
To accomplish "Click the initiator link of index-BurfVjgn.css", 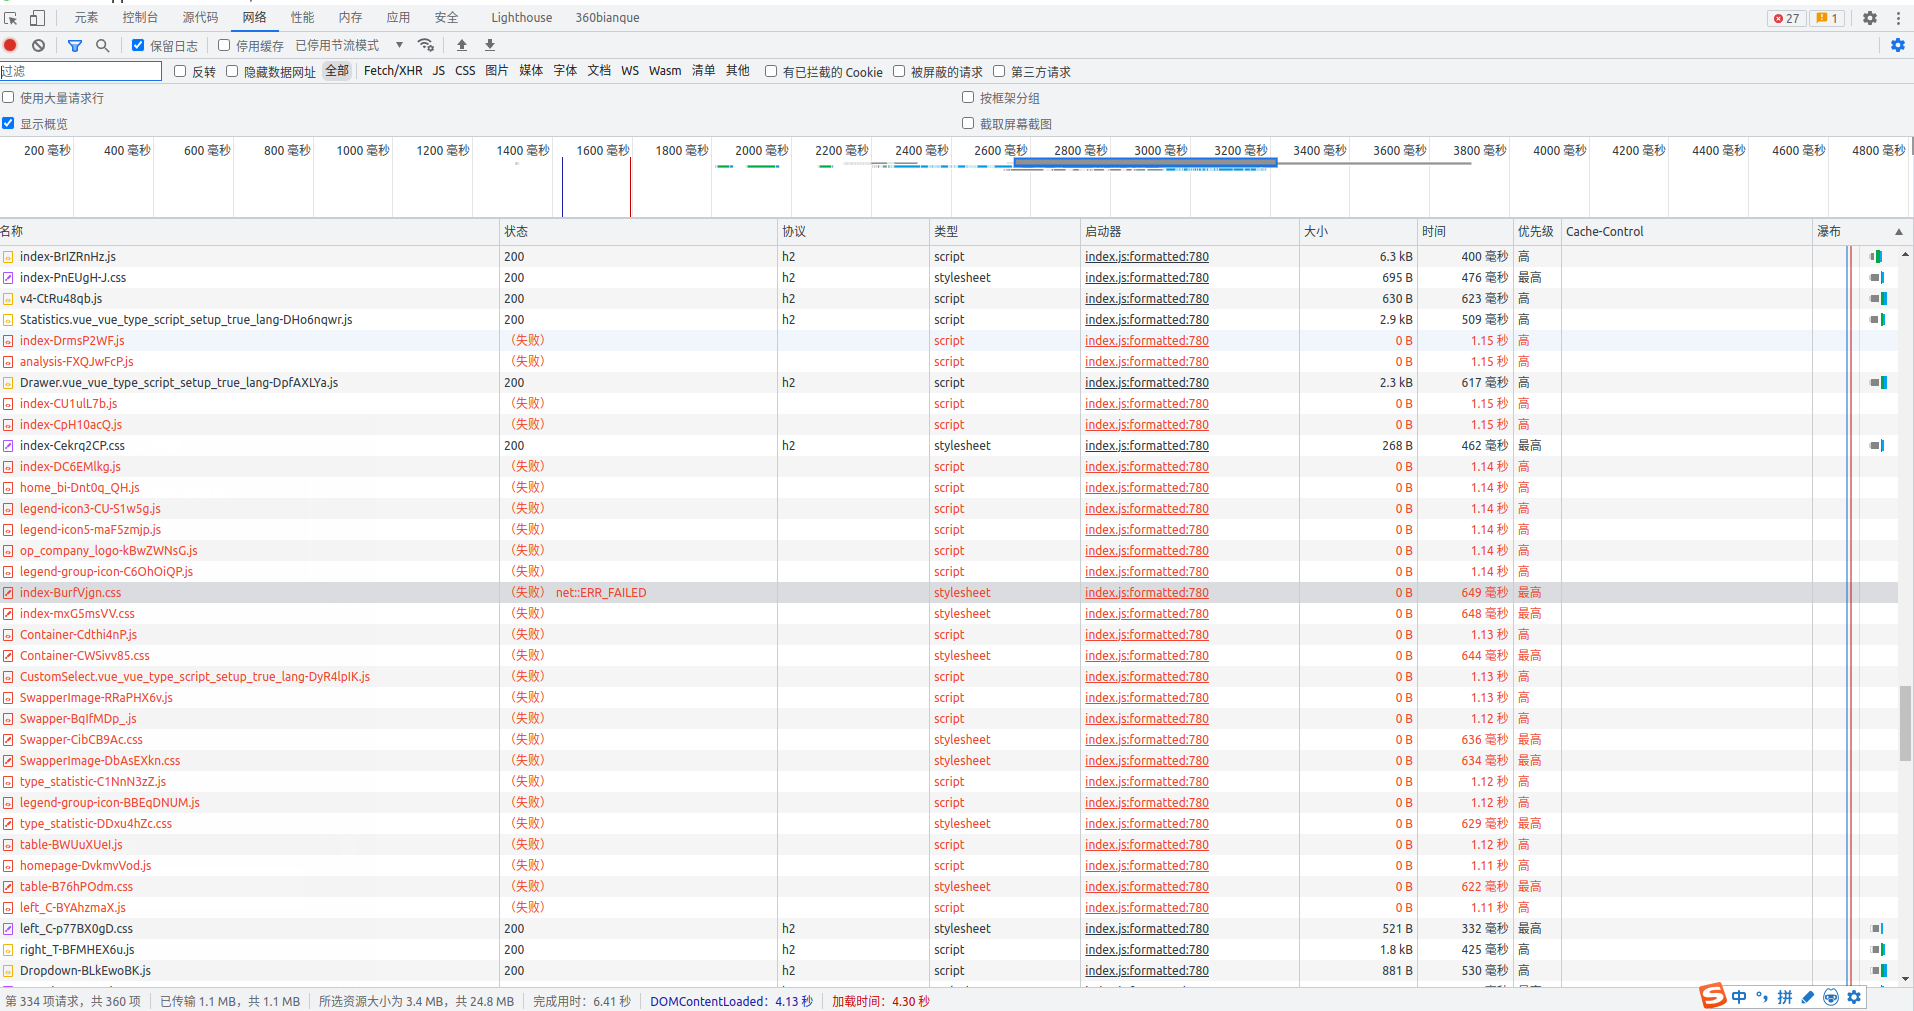I will 1146,593.
